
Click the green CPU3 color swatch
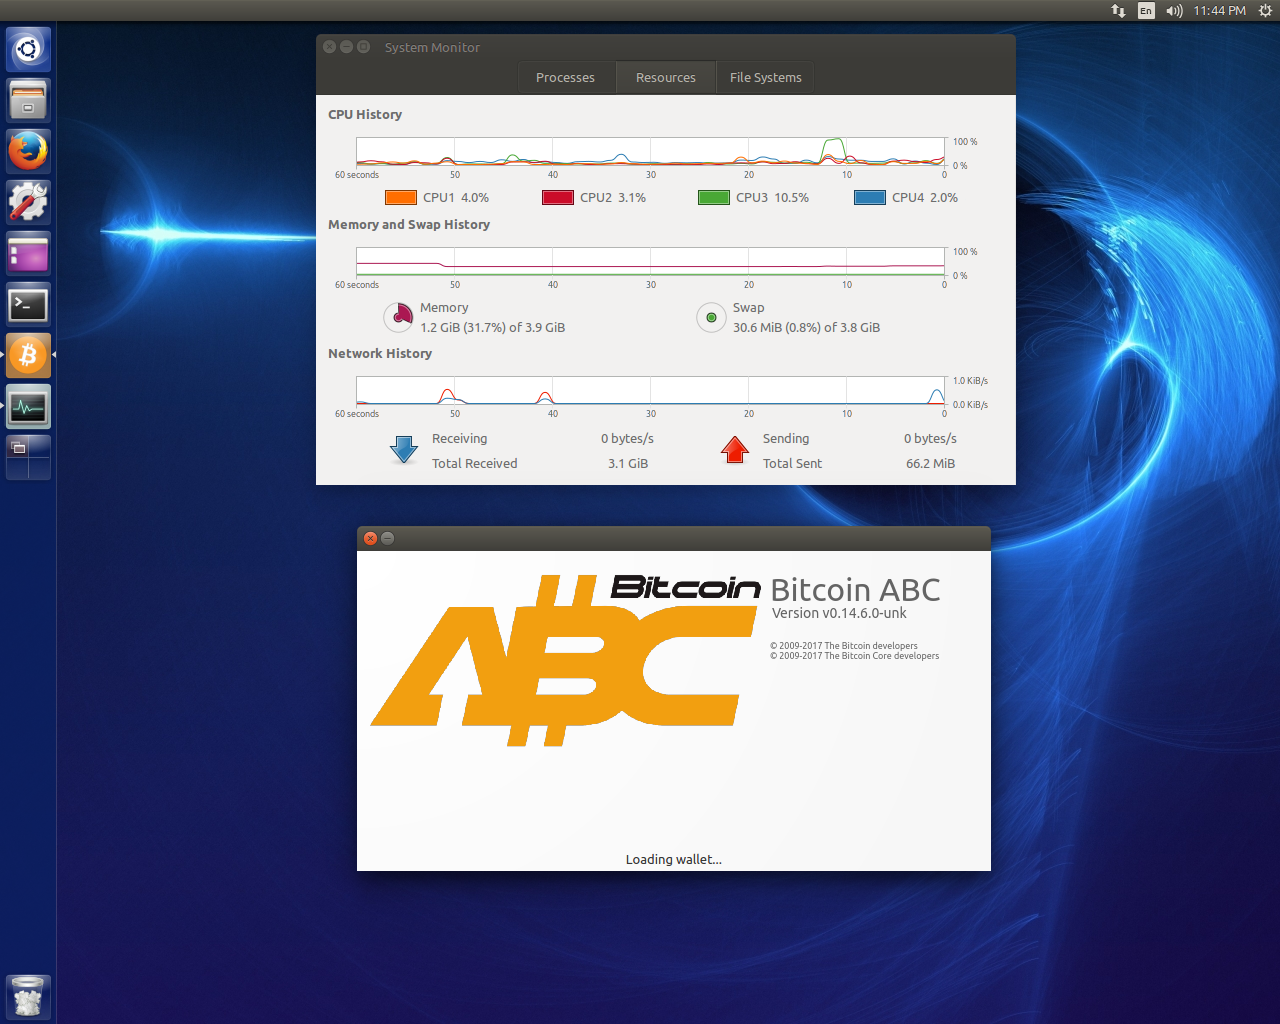coord(713,197)
